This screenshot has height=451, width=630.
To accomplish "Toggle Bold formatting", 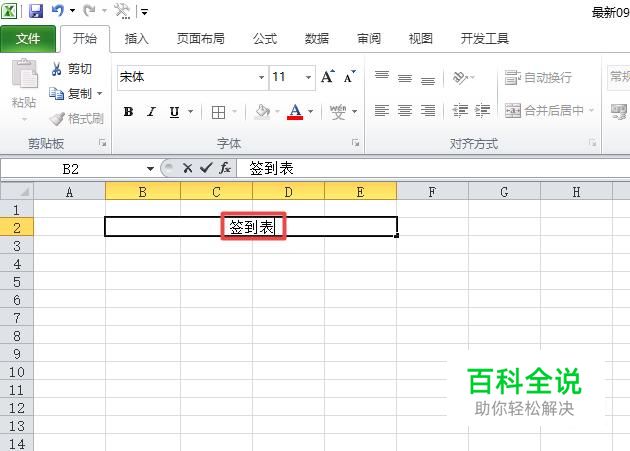I will click(x=129, y=112).
